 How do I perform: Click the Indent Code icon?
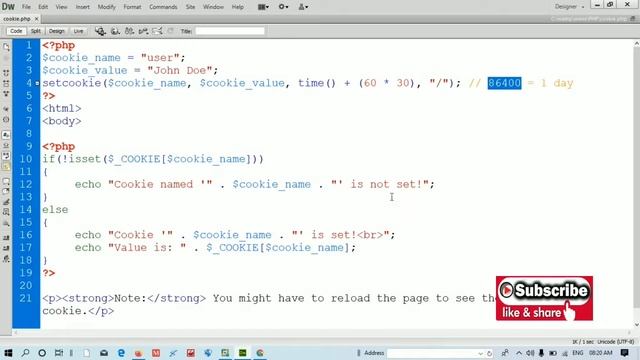[x=6, y=238]
